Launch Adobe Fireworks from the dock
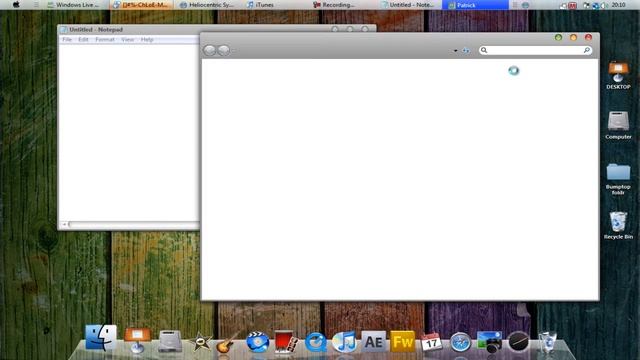 402,341
